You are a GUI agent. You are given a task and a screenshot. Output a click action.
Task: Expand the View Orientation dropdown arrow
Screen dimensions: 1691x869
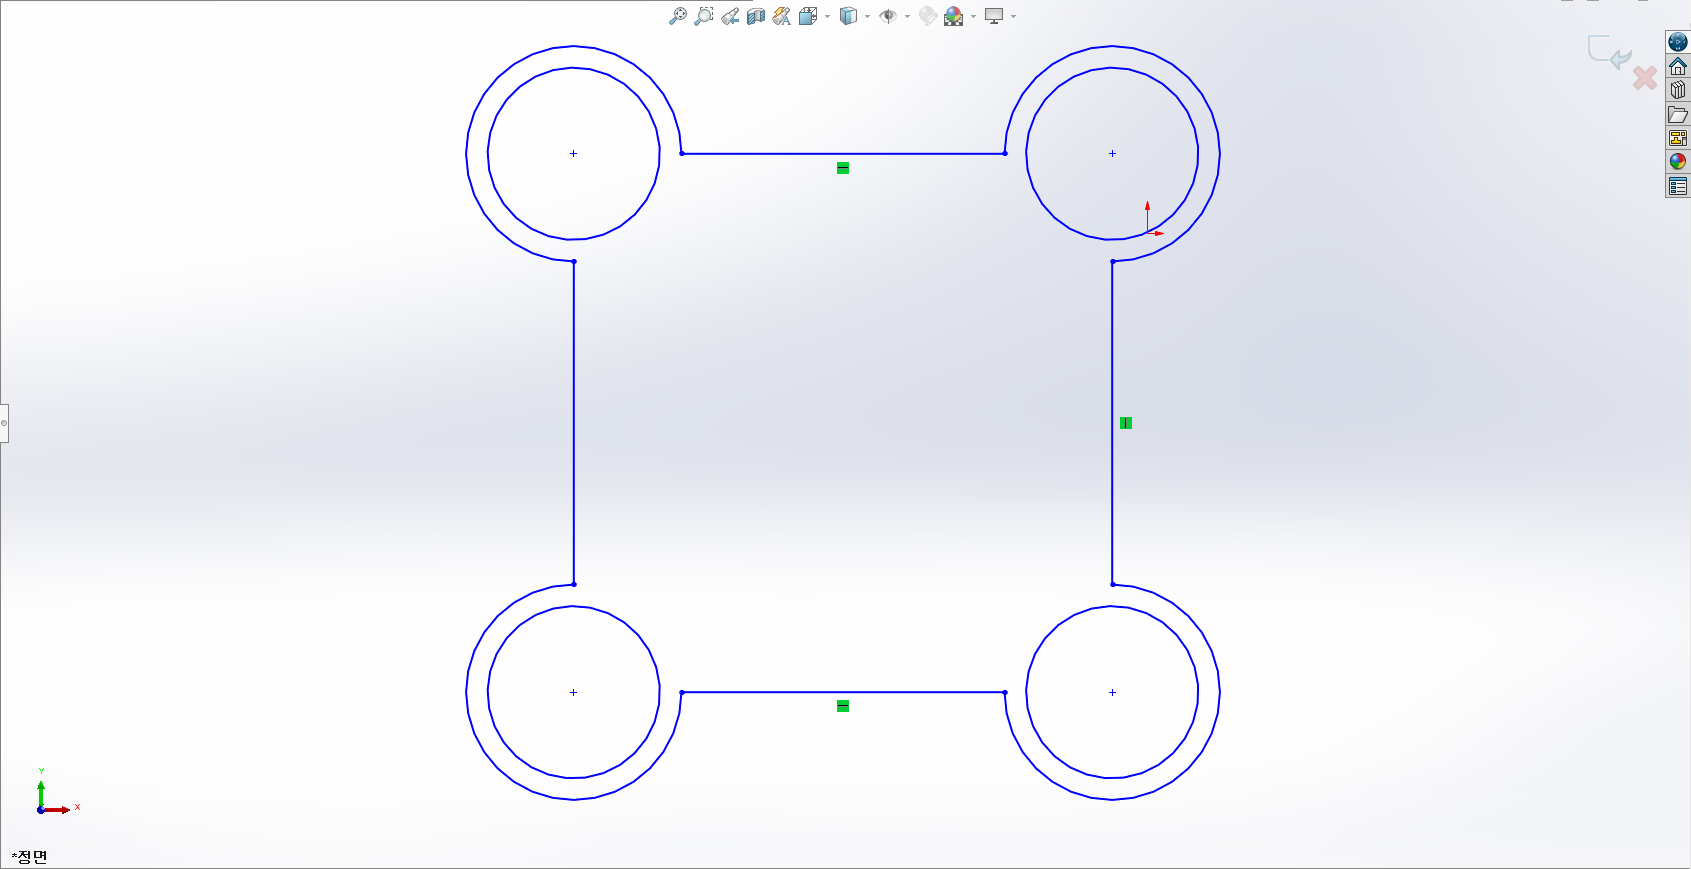pos(828,16)
